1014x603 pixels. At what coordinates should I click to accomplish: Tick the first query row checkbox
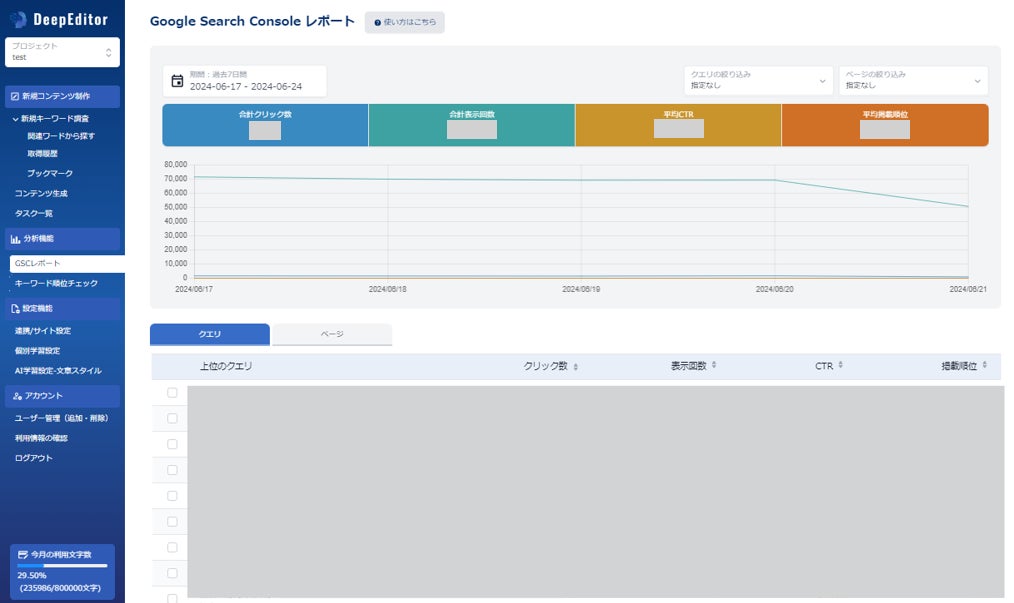(172, 393)
